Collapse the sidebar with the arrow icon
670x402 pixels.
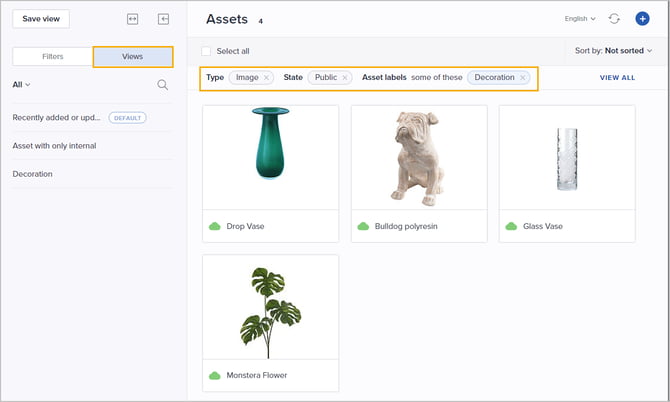[163, 19]
